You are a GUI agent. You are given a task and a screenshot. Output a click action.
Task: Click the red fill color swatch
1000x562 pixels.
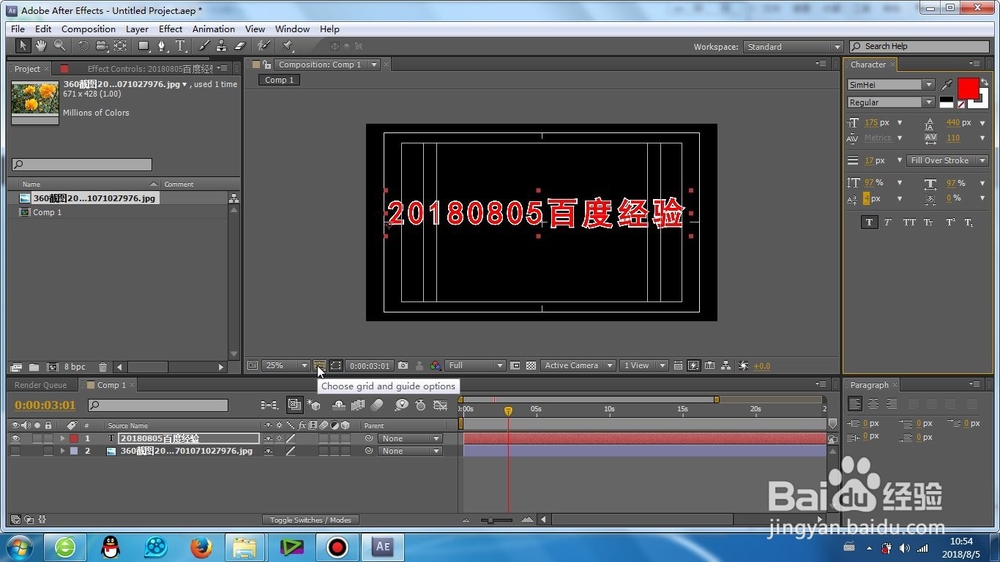(967, 89)
